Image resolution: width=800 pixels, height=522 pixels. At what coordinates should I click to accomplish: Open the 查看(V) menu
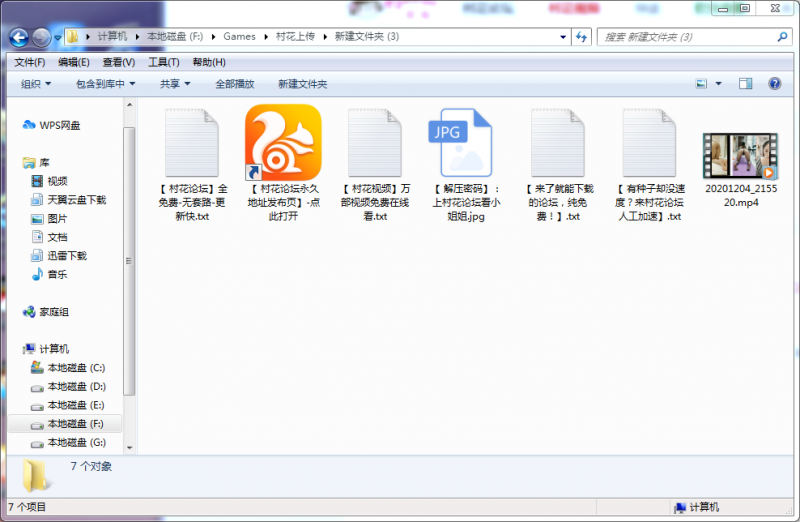(120, 62)
